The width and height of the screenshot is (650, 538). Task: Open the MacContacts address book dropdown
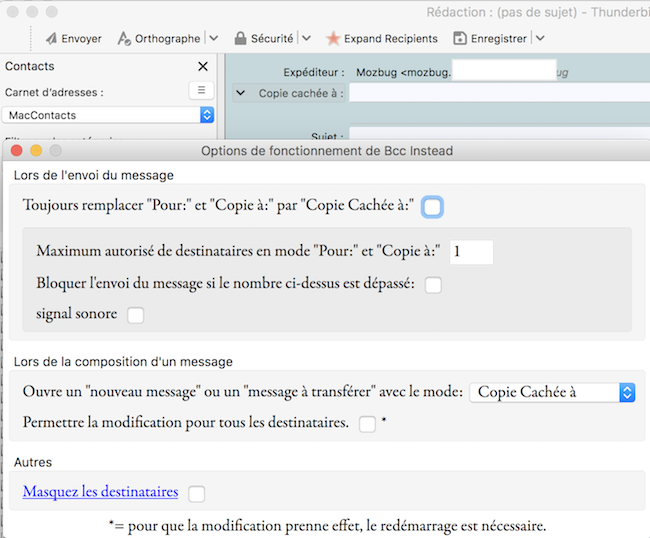(x=108, y=115)
